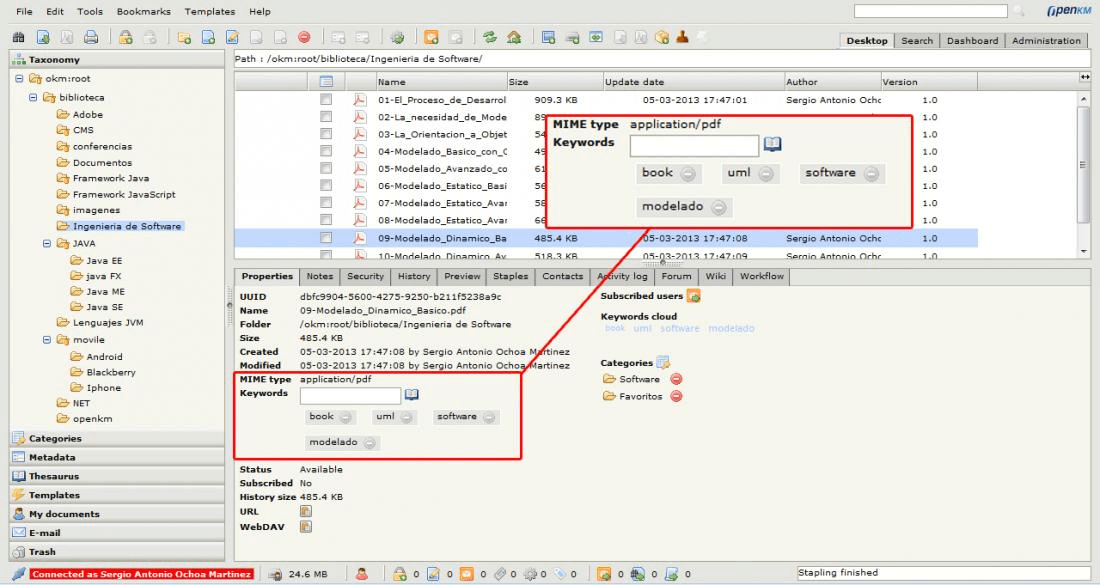1100x585 pixels.
Task: Check the box for 06-Modelado_Estatico_Basi file
Action: pos(326,185)
